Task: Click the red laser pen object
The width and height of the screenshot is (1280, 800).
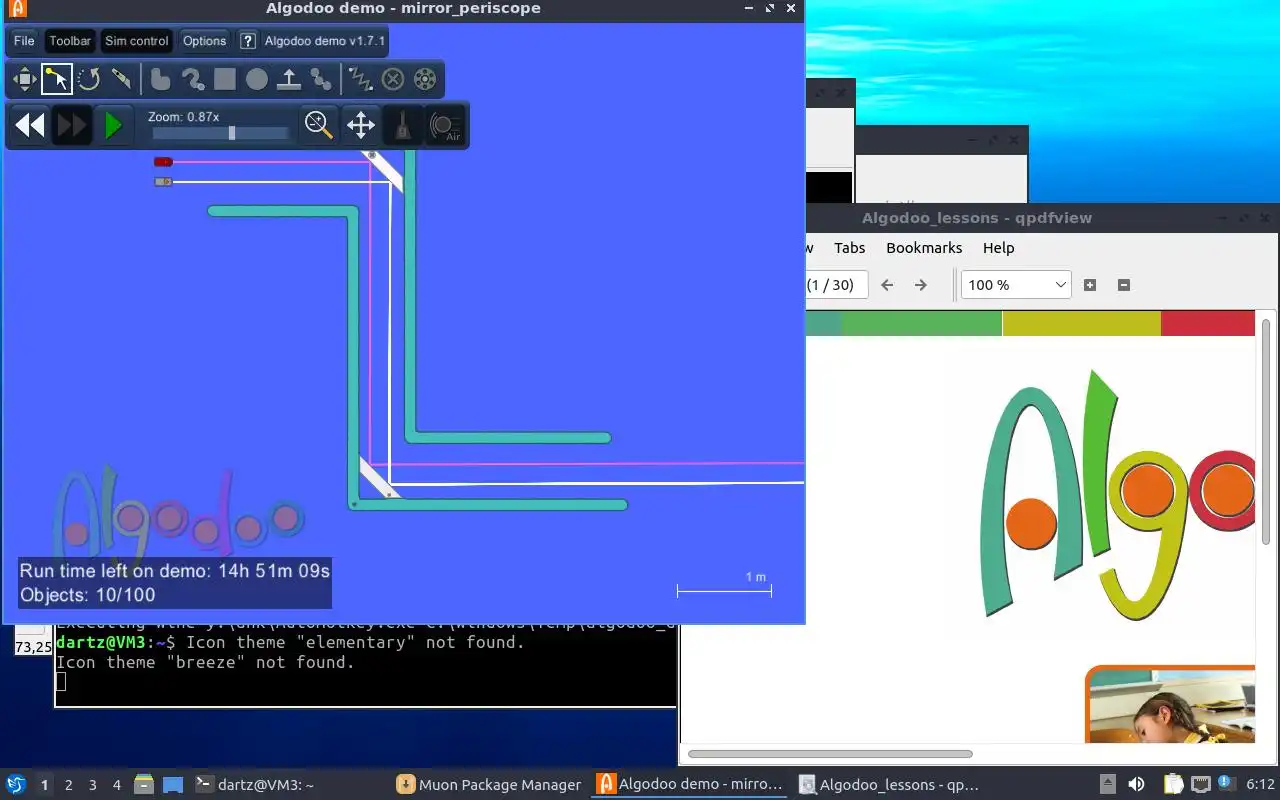Action: pos(163,161)
